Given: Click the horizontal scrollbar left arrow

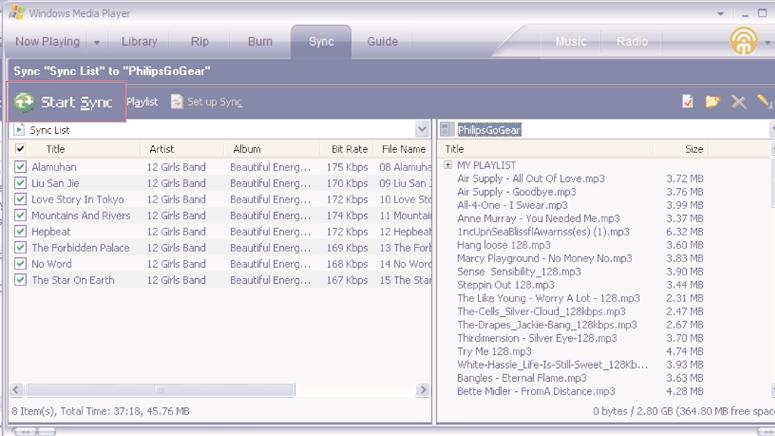Looking at the screenshot, I should click(16, 390).
